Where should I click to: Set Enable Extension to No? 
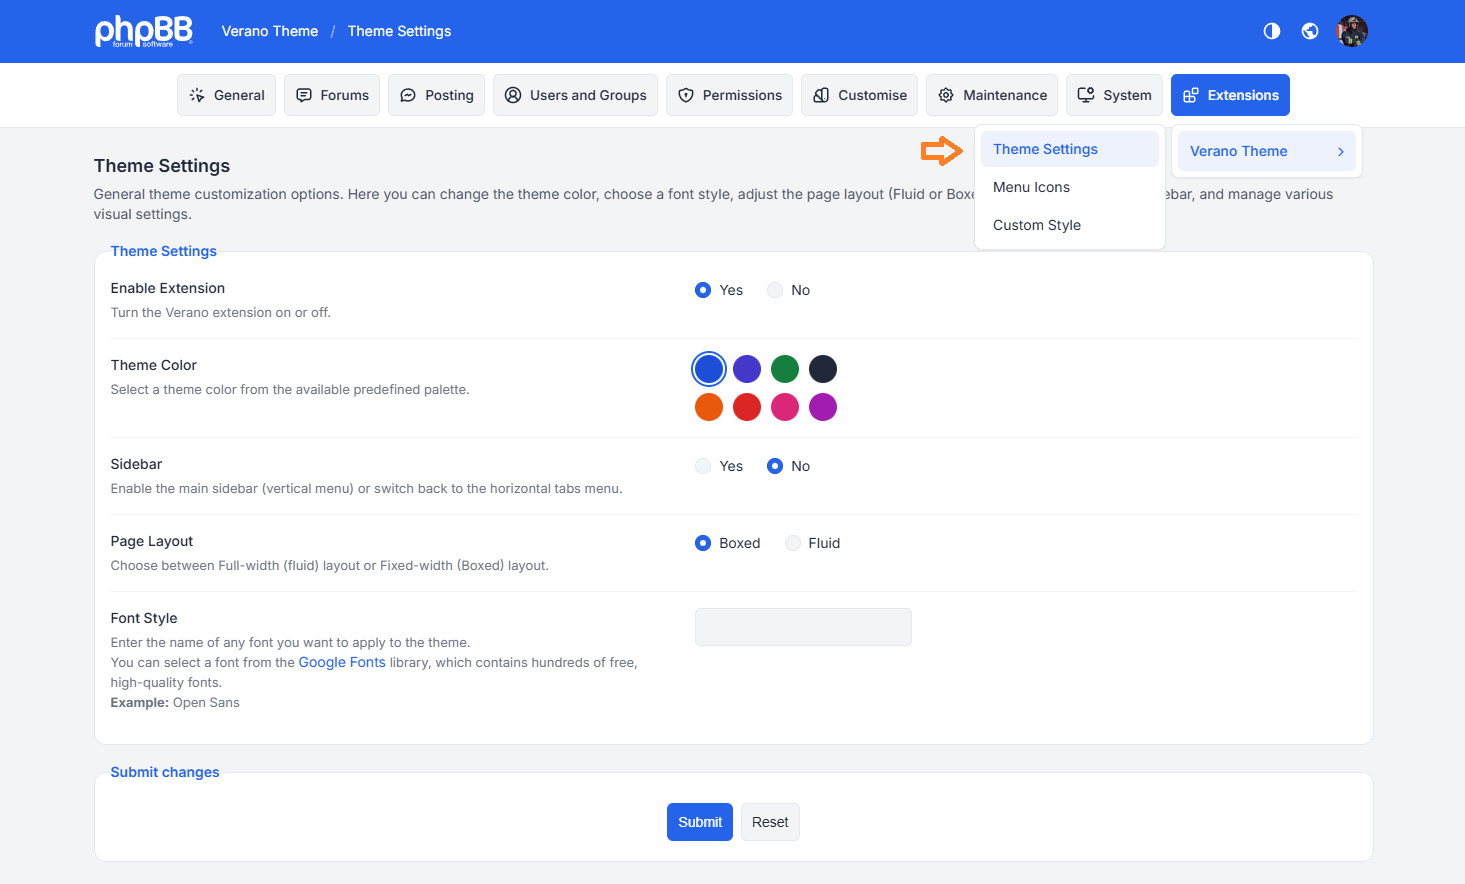coord(775,290)
